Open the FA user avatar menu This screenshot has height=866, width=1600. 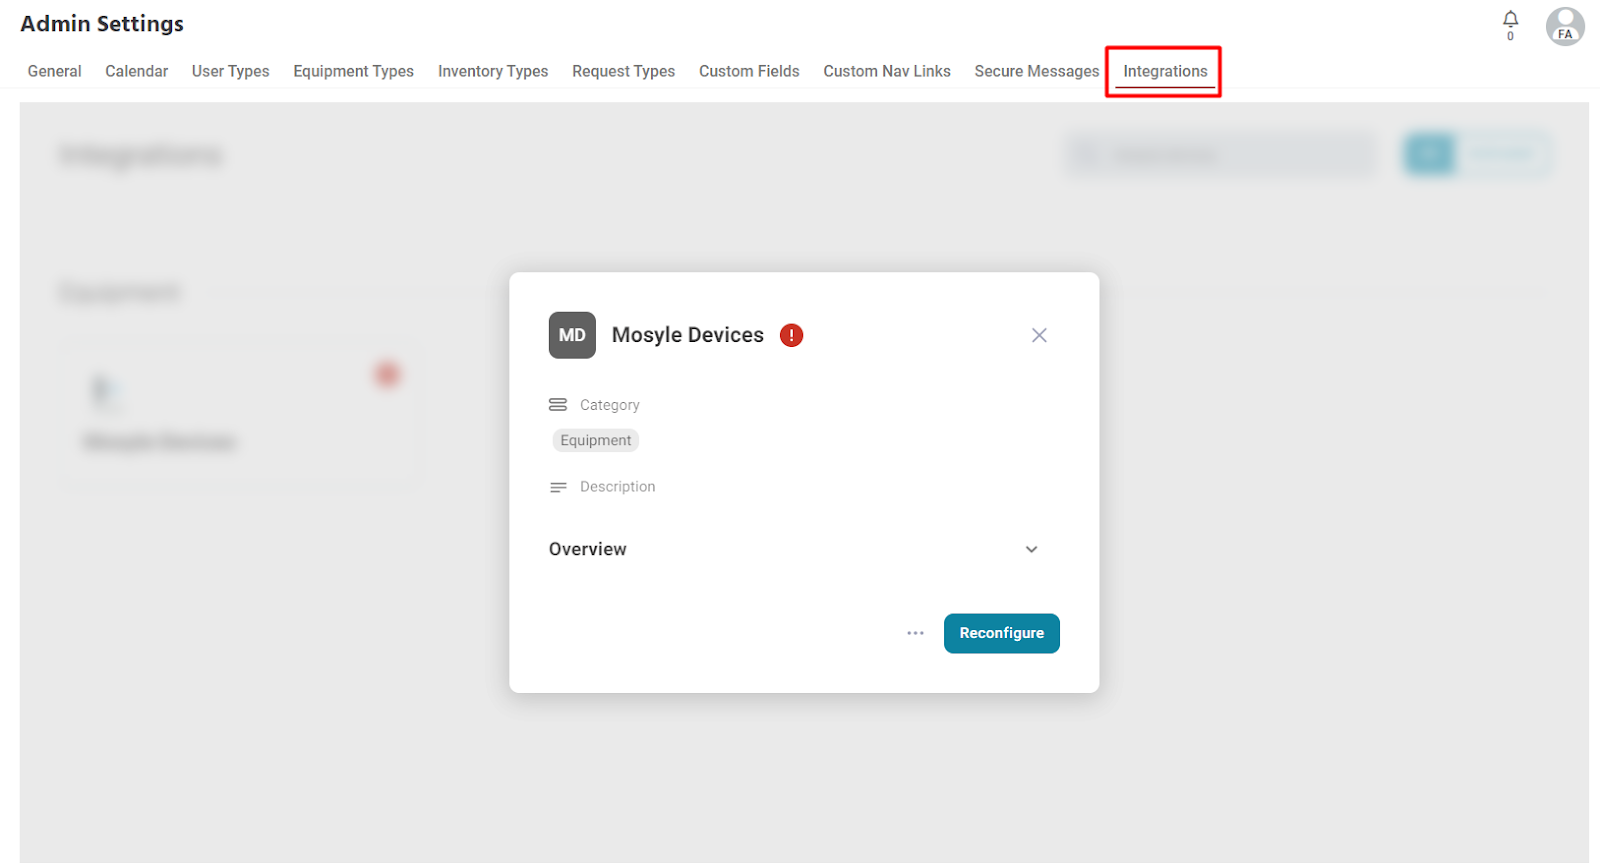tap(1565, 27)
